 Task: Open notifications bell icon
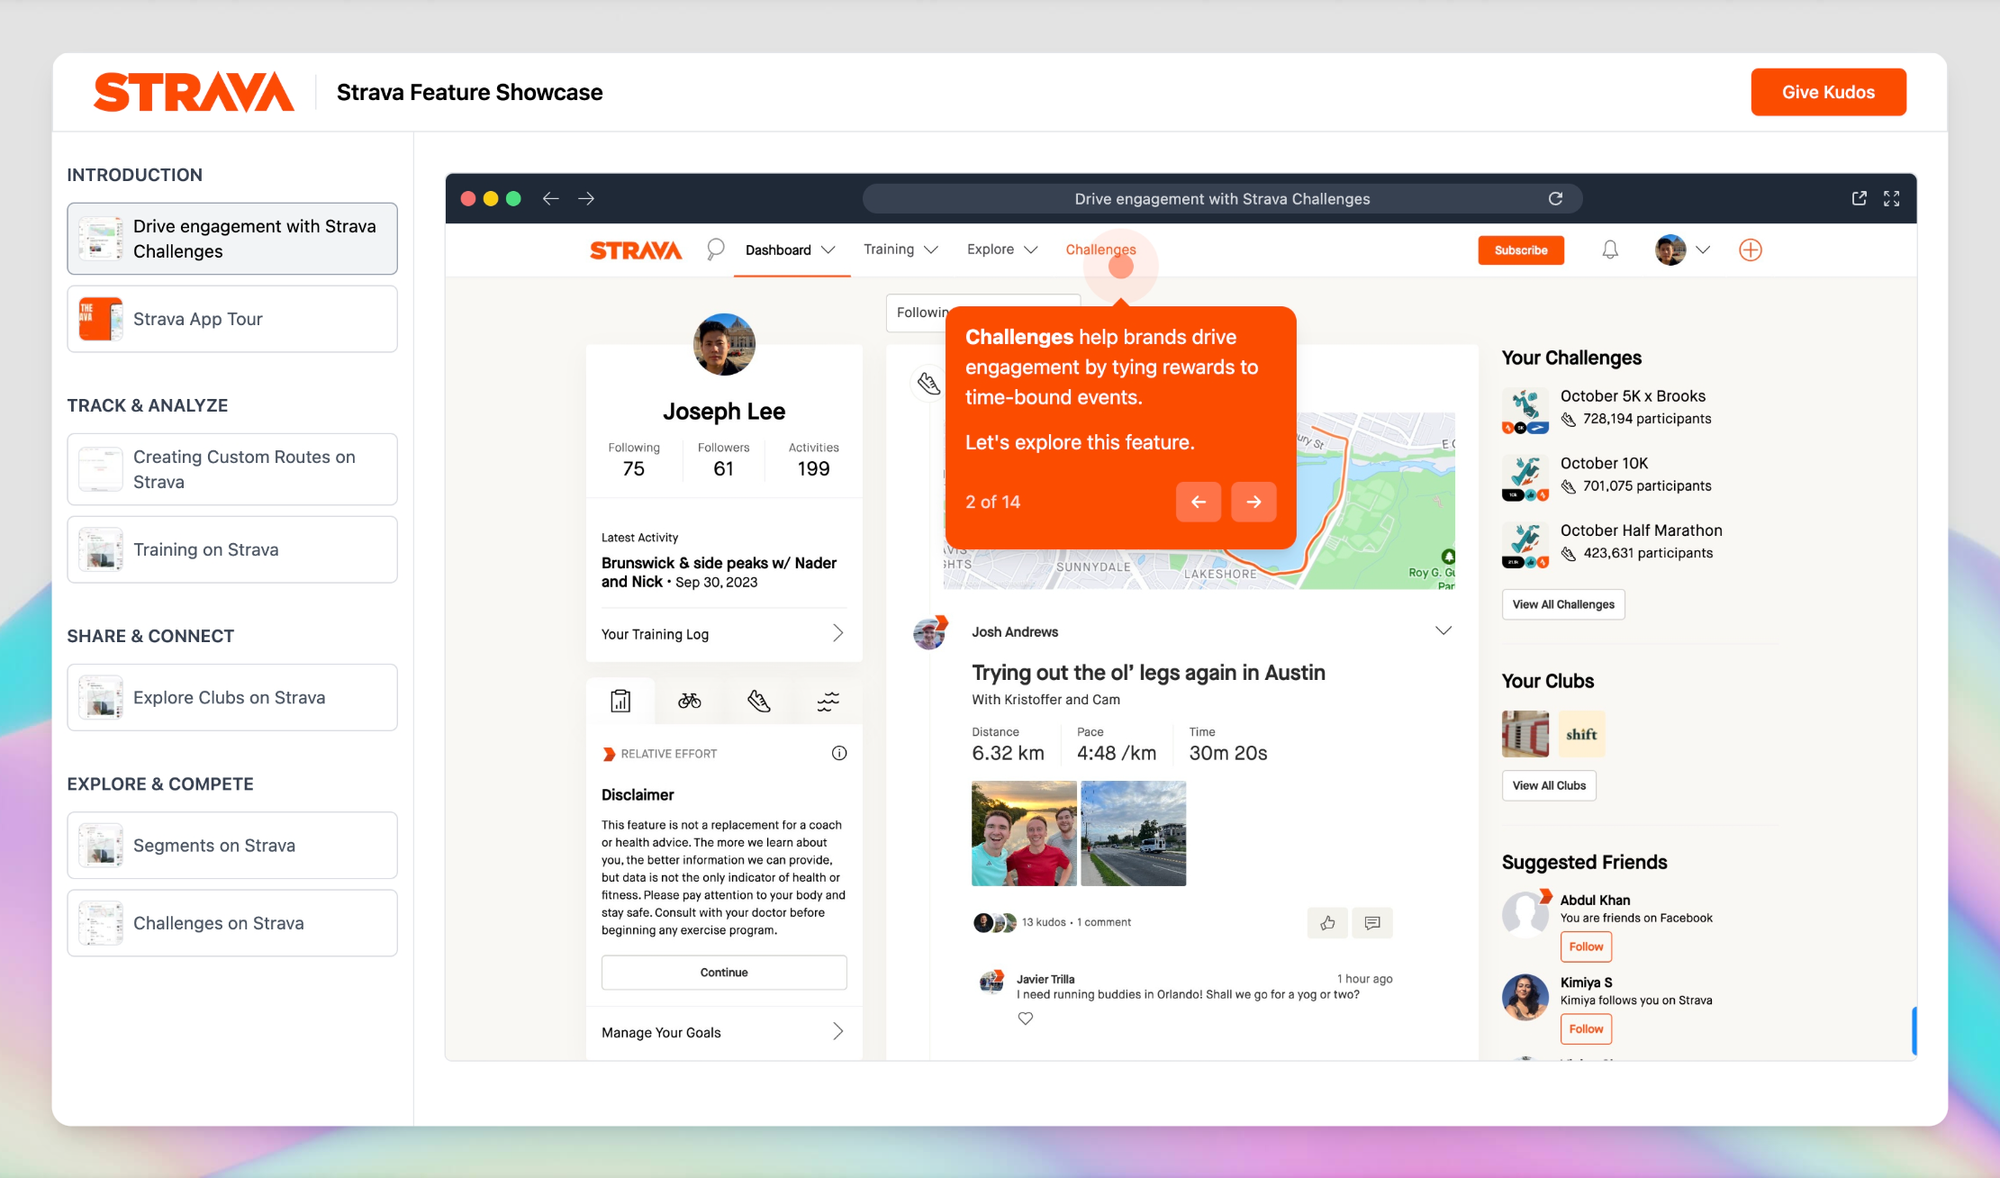(1610, 250)
